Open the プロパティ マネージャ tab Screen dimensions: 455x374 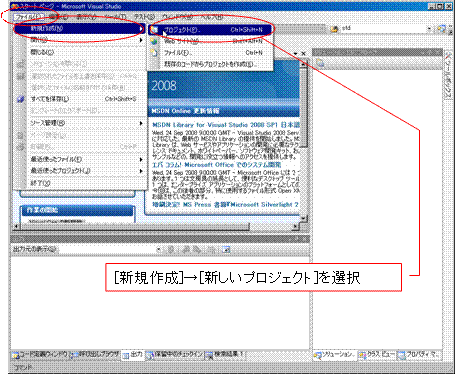coord(419,355)
